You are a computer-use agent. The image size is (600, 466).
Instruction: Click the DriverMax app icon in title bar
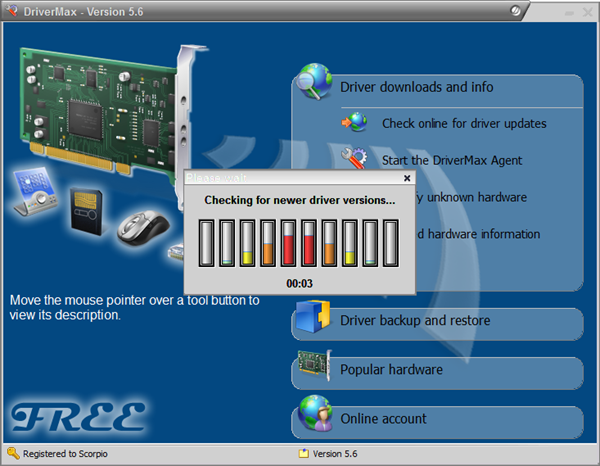tap(13, 10)
